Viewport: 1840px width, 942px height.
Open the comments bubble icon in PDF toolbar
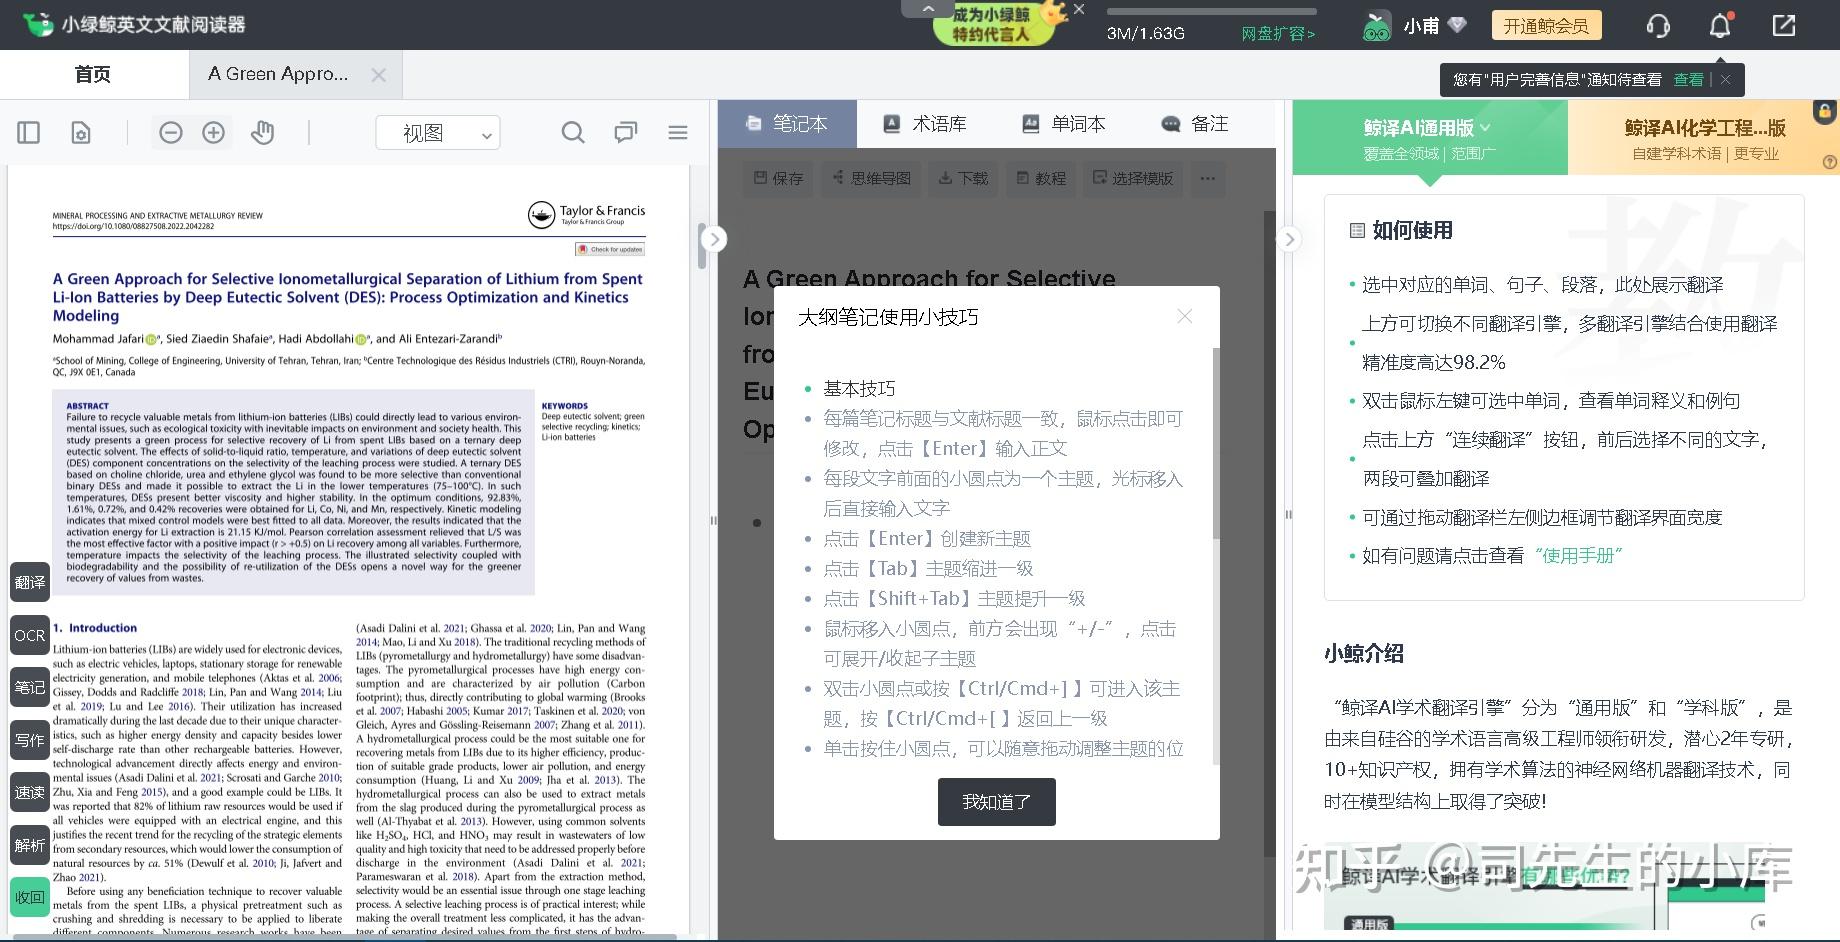(x=626, y=132)
